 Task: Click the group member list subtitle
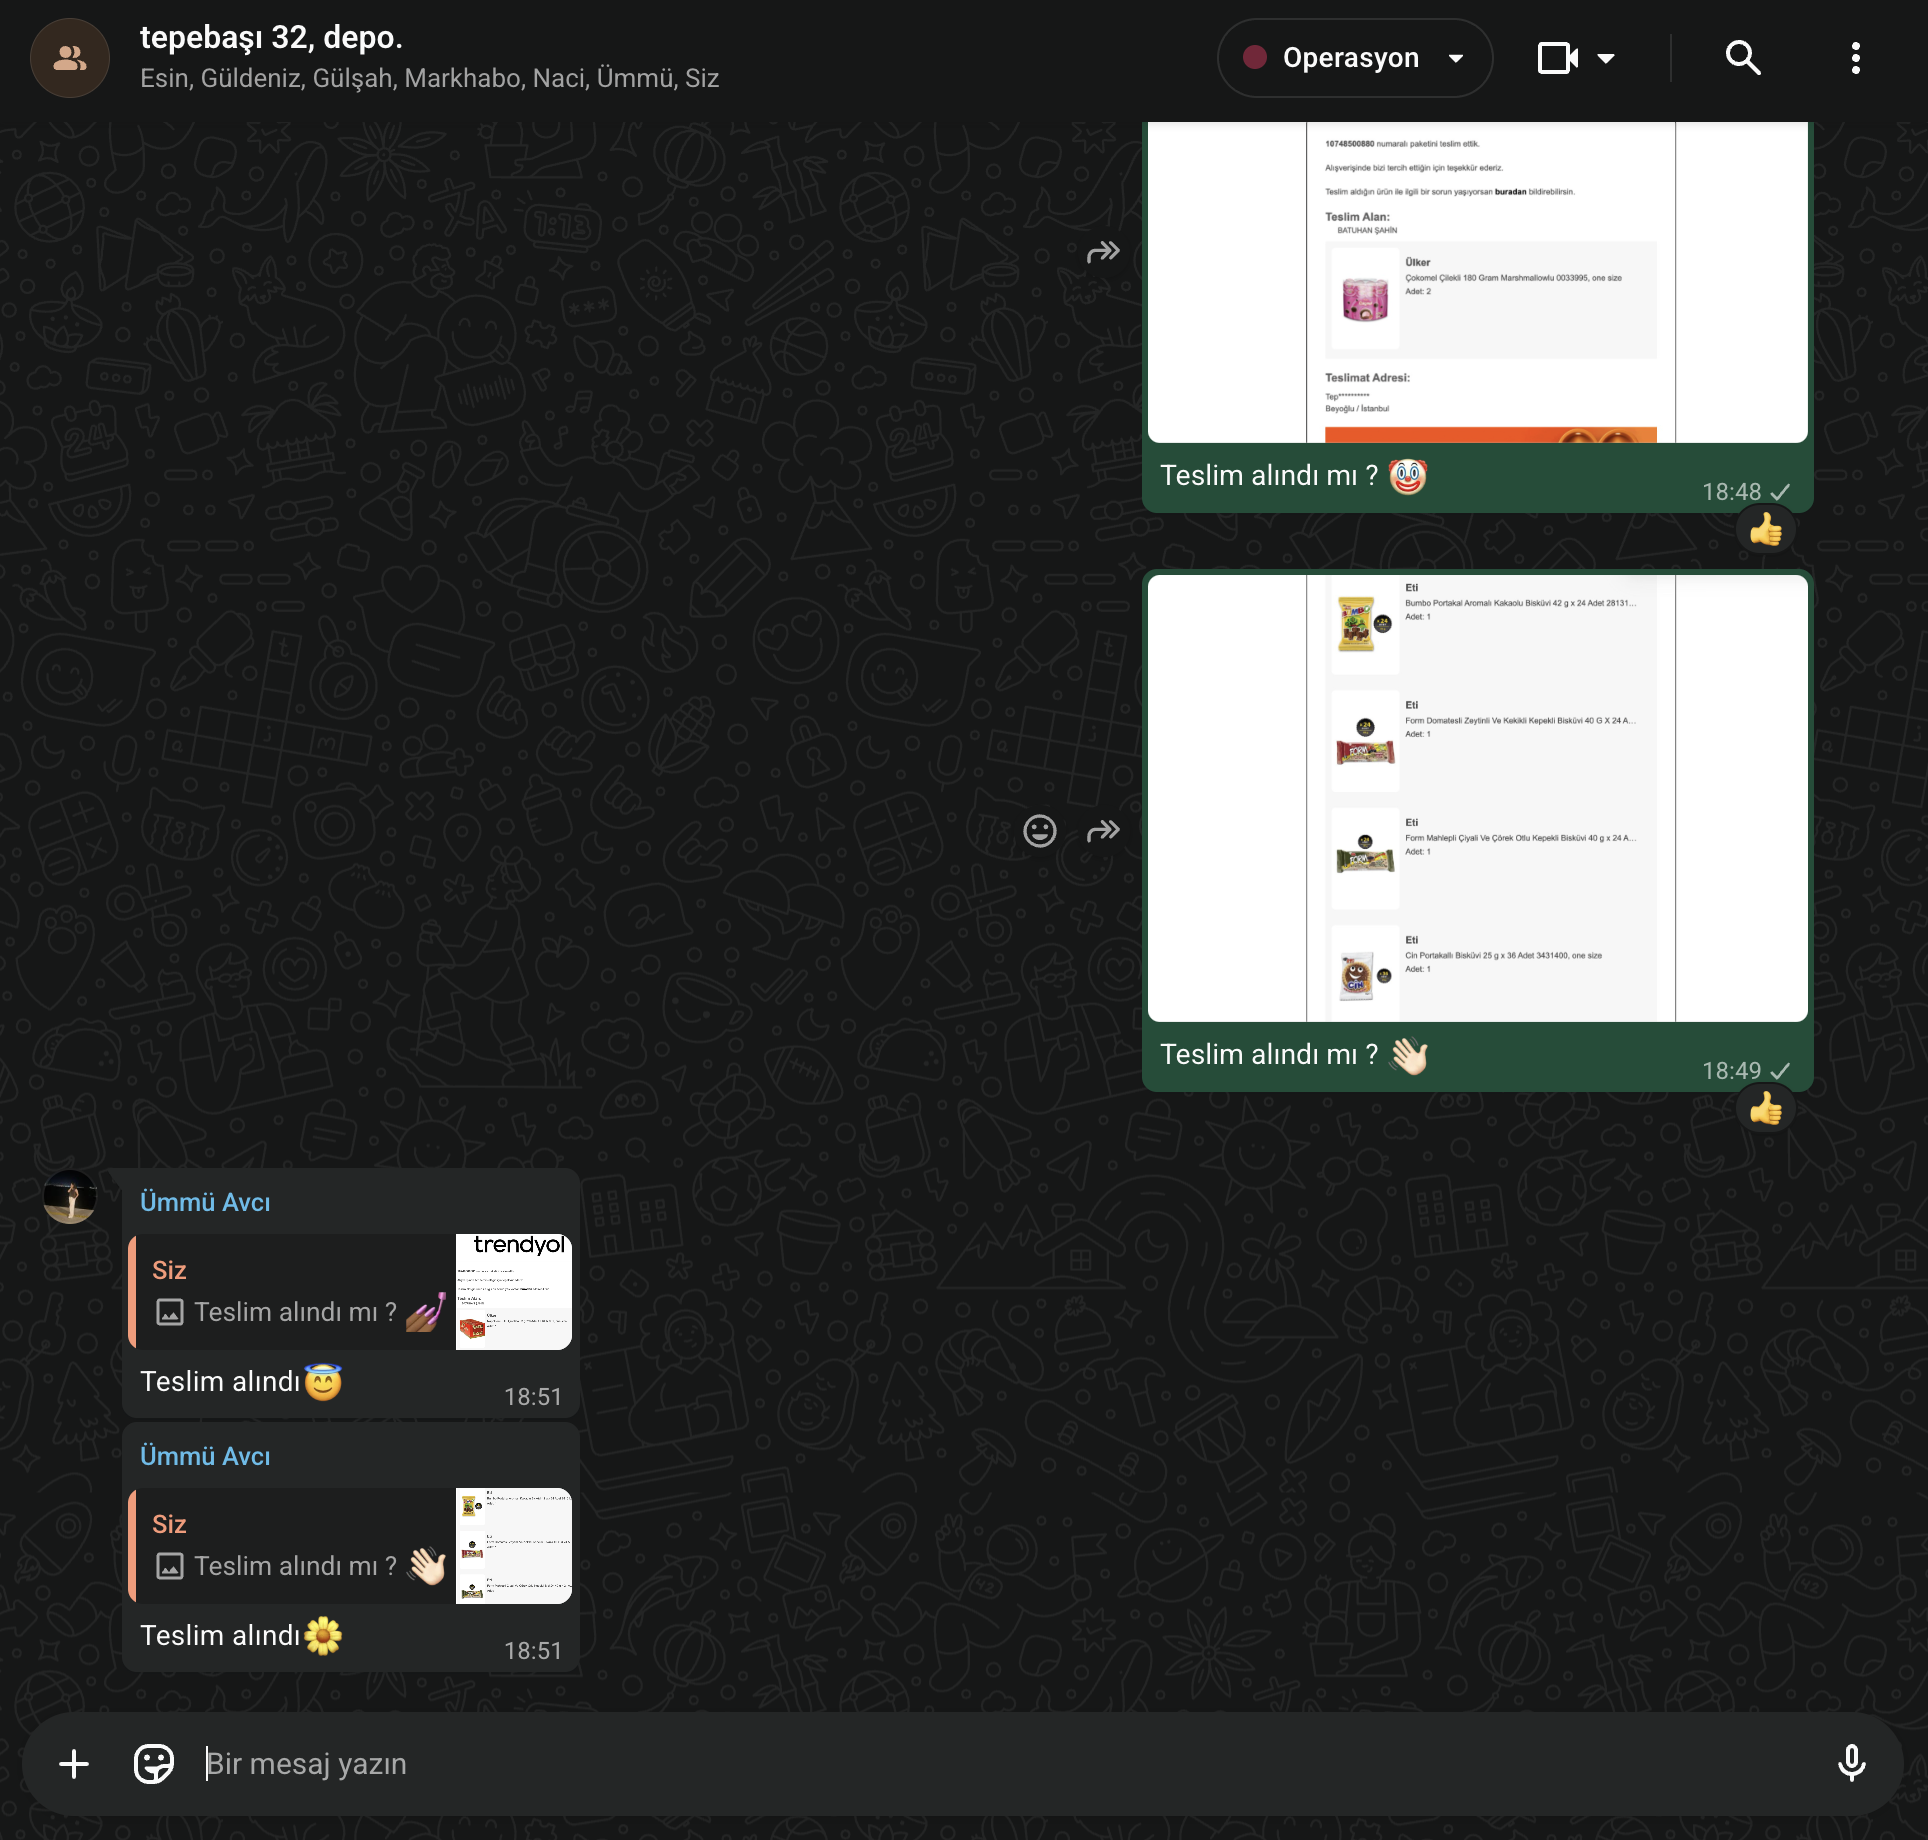tap(429, 78)
